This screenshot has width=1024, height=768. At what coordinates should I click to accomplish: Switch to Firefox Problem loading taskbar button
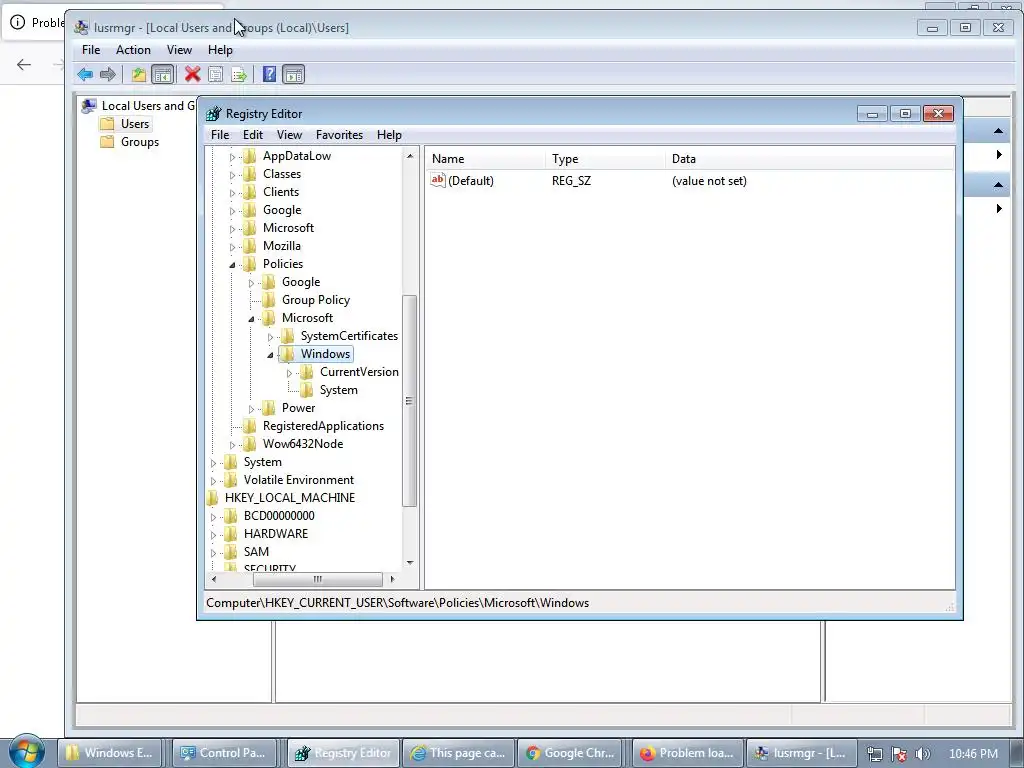[687, 753]
